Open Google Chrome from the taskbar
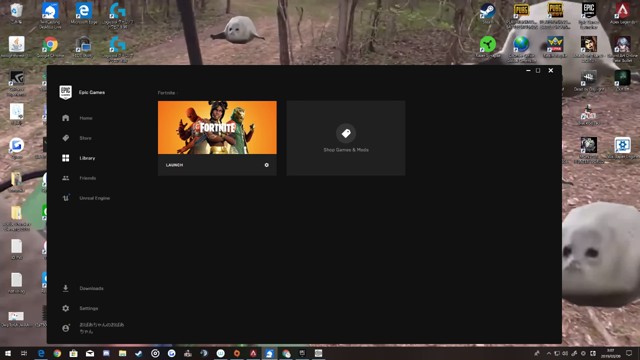Viewport: 640px width, 360px height. pos(57,353)
